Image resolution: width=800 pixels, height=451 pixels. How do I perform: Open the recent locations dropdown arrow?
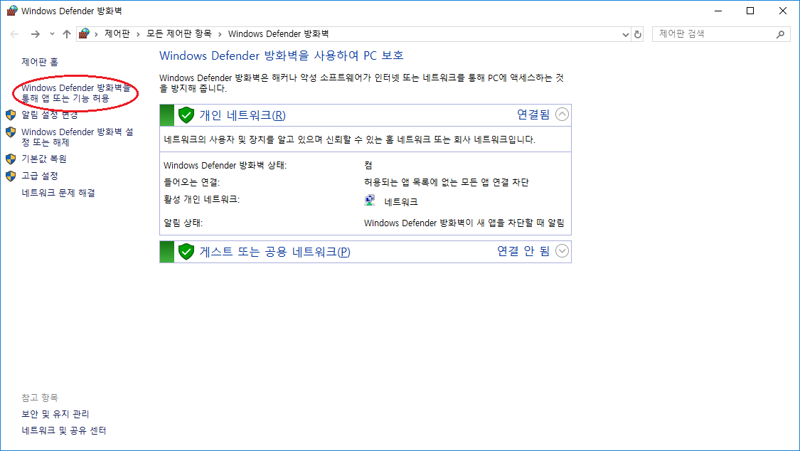52,34
